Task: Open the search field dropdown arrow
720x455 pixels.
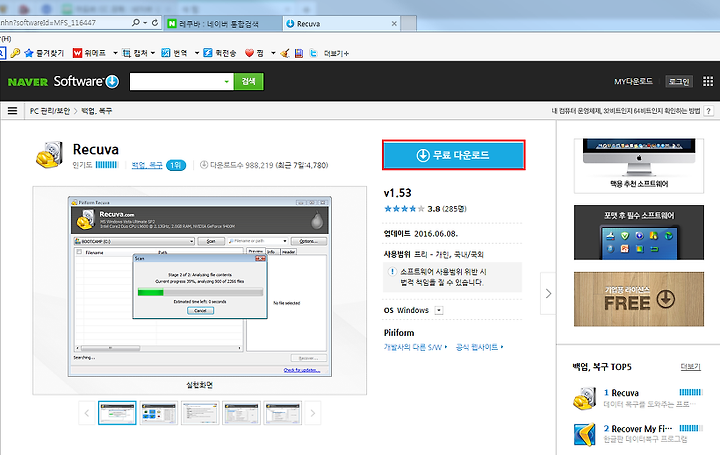Action: coord(226,82)
